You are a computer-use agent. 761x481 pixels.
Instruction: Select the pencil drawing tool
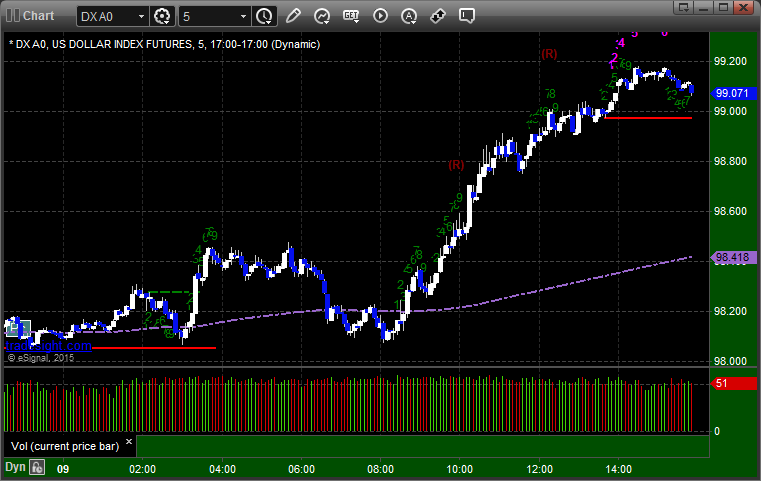293,16
